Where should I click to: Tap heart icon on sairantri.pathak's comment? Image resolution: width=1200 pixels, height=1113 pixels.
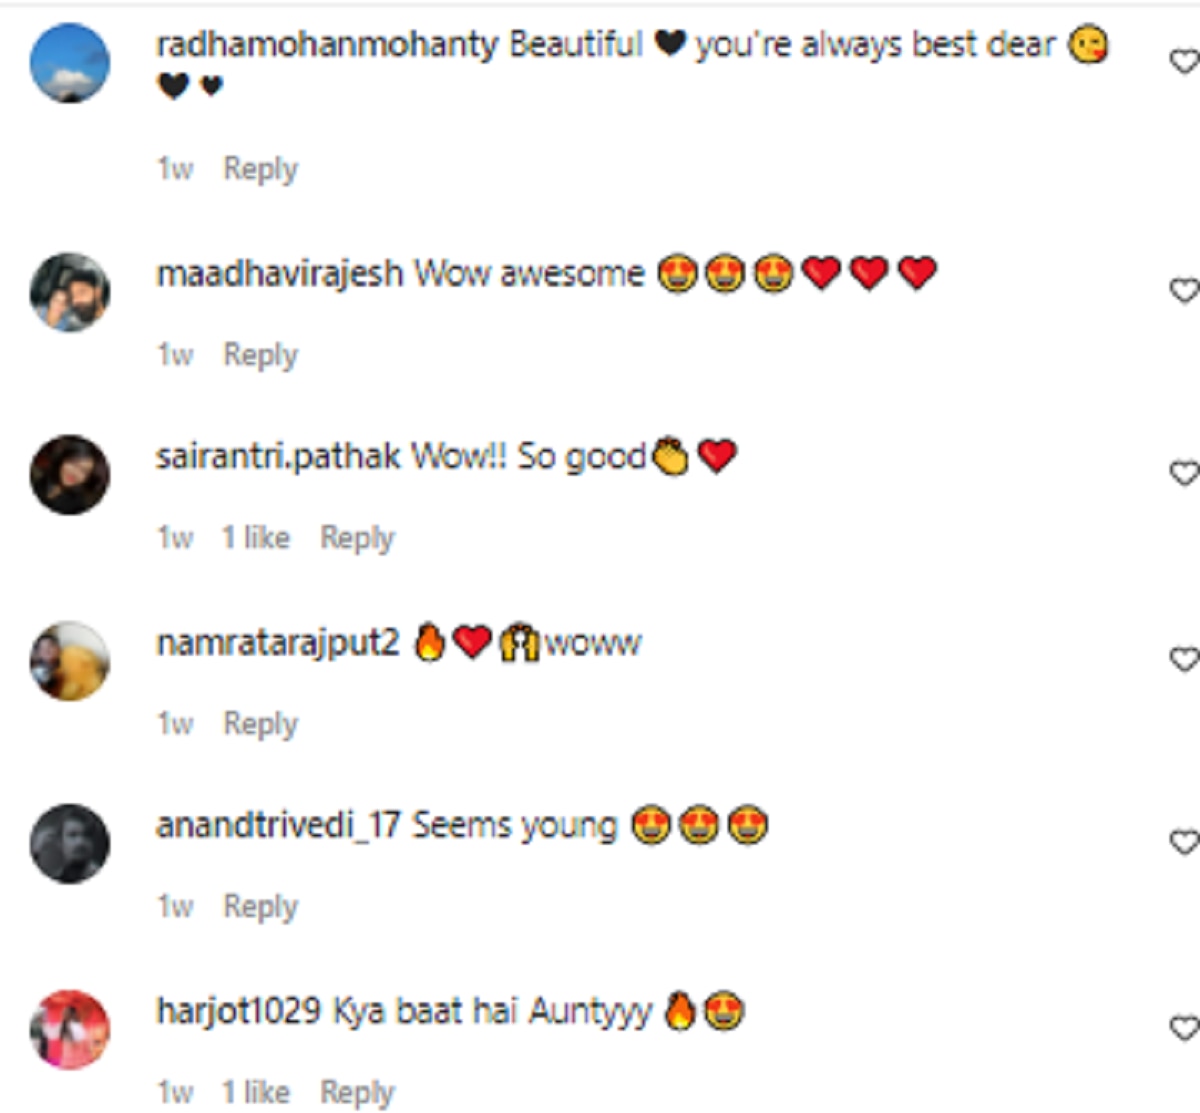coord(1185,472)
